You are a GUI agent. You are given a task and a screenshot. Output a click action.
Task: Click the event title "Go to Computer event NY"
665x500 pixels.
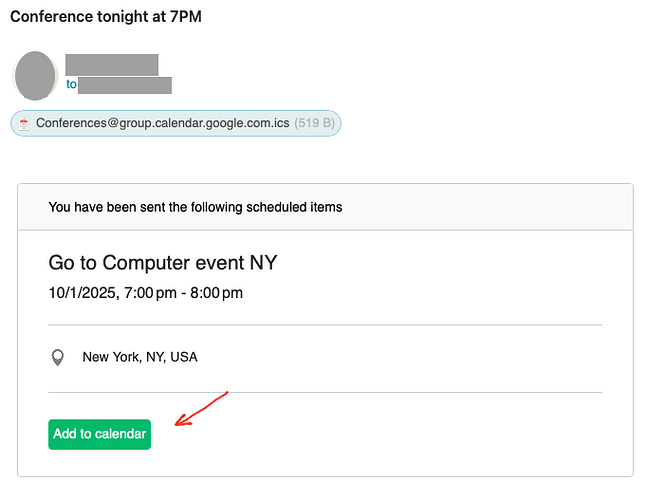tap(163, 263)
